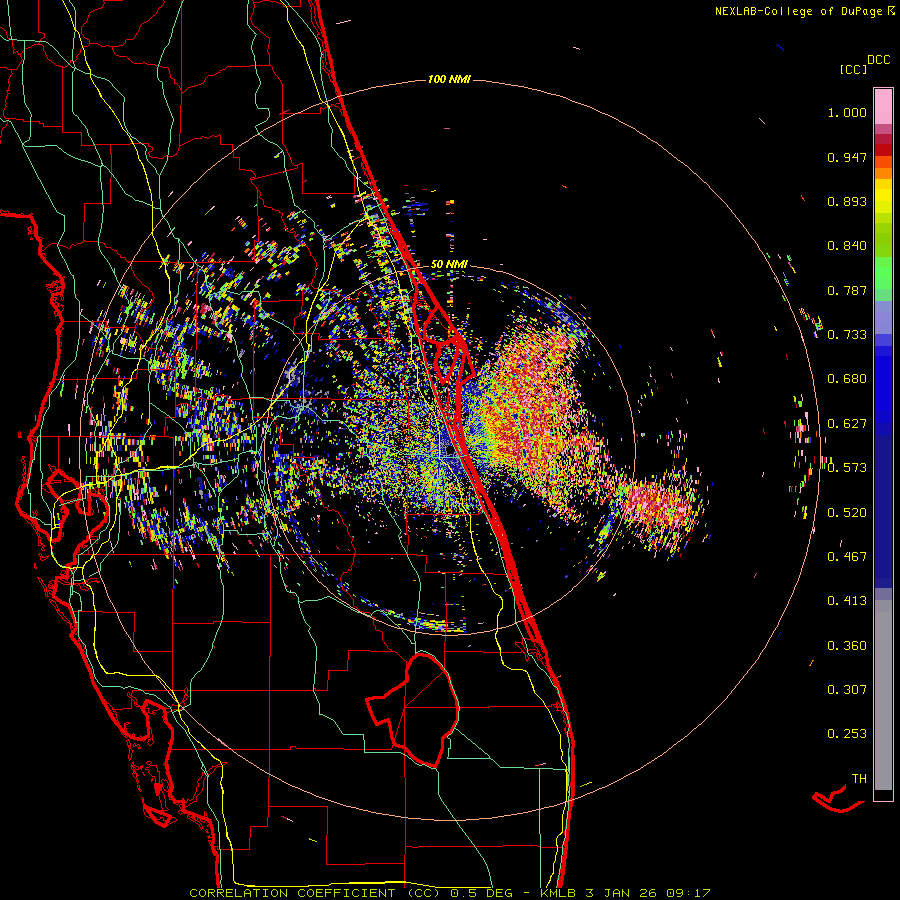The width and height of the screenshot is (900, 900).
Task: Select the 0.573 scale value
Action: click(x=847, y=468)
